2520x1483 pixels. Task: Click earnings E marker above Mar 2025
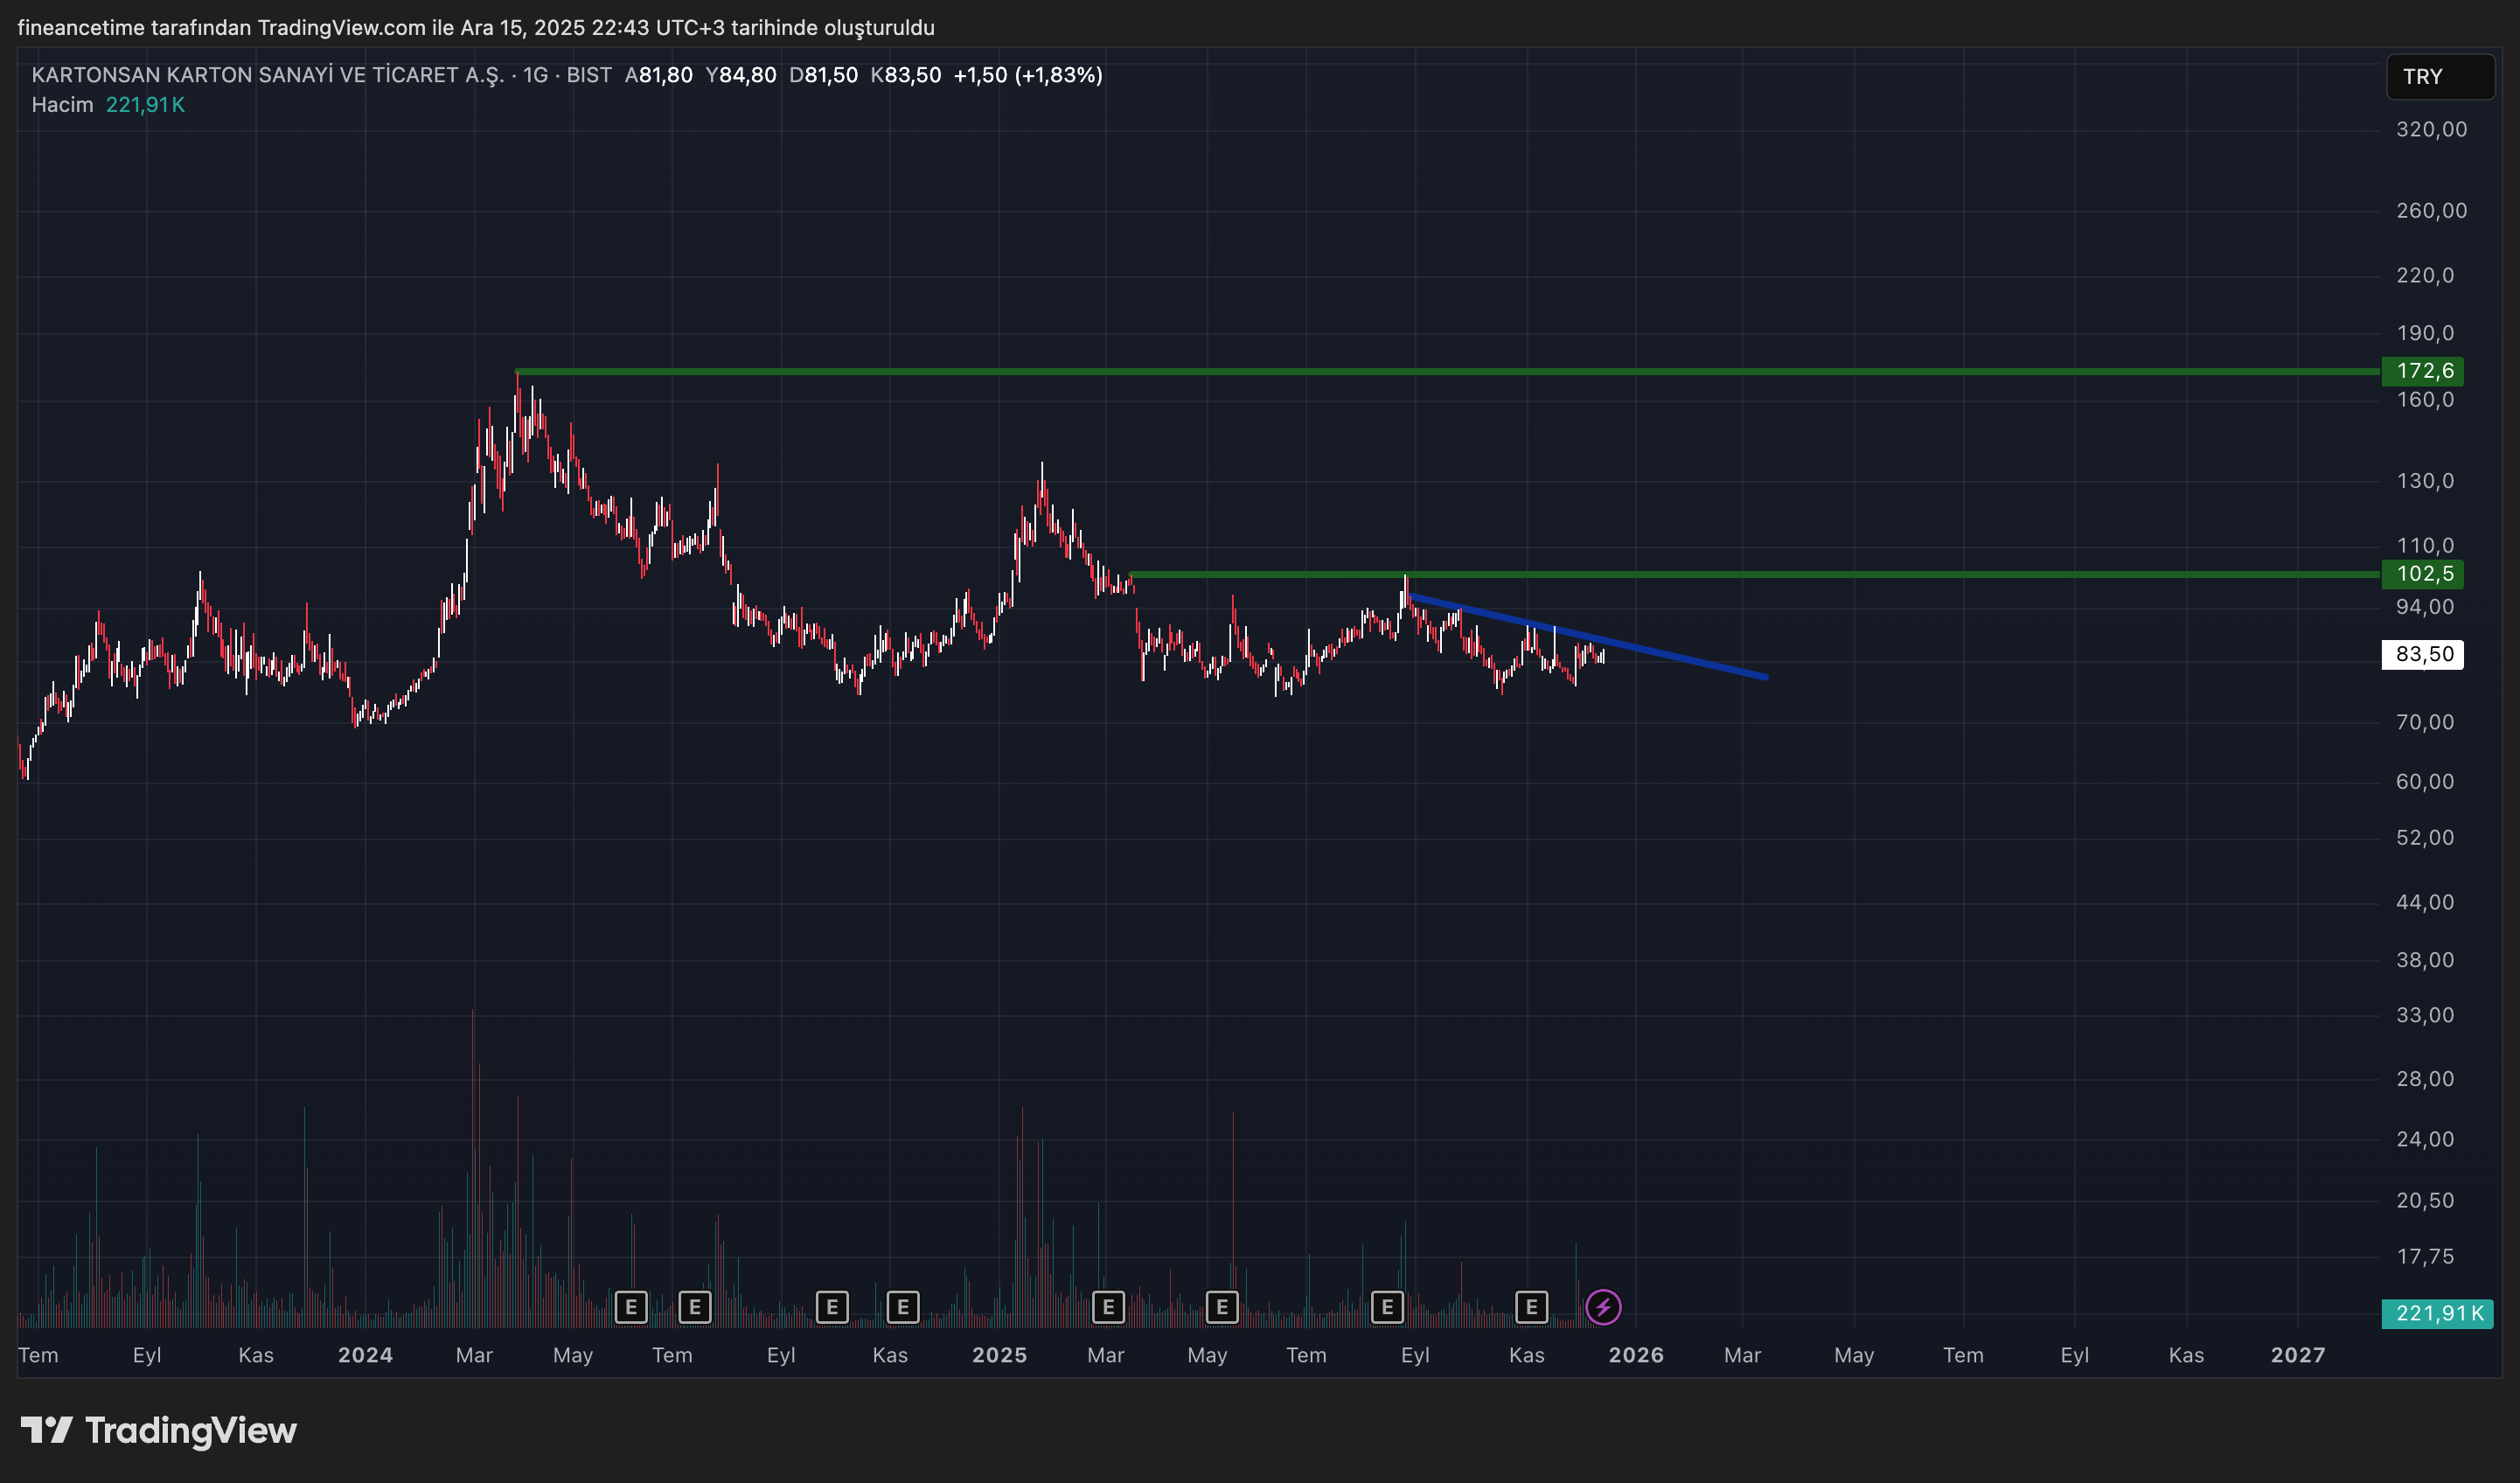1108,1307
